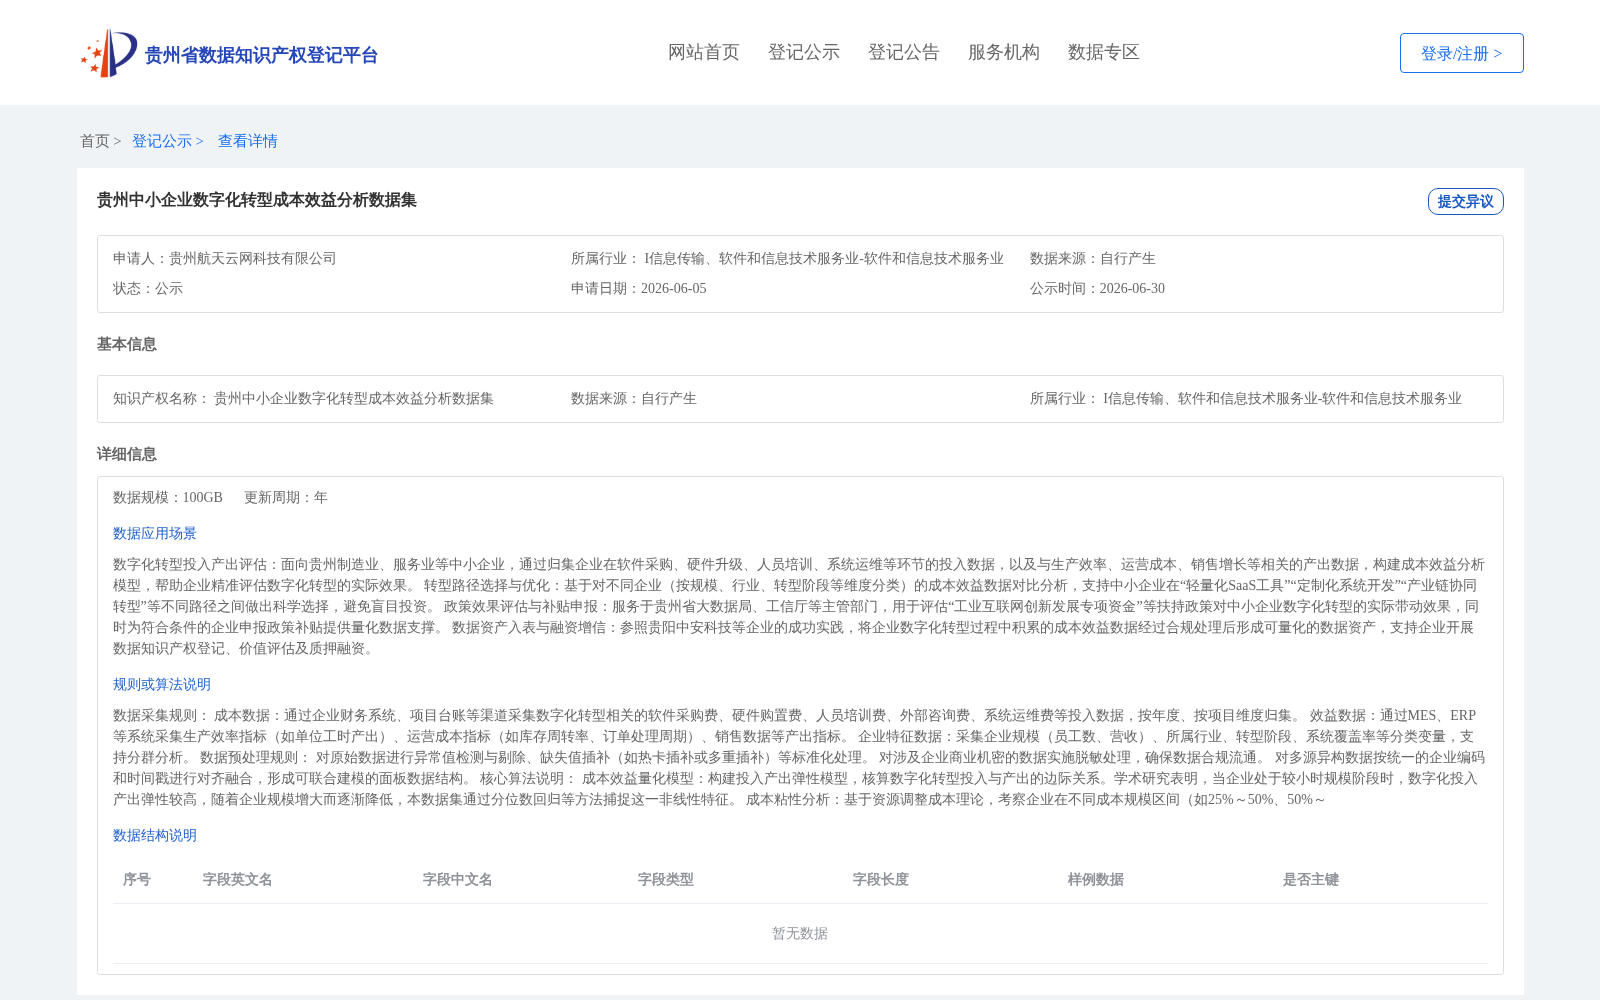The height and width of the screenshot is (1000, 1600).
Task: Click the 查看详情 breadcrumb
Action: point(248,141)
